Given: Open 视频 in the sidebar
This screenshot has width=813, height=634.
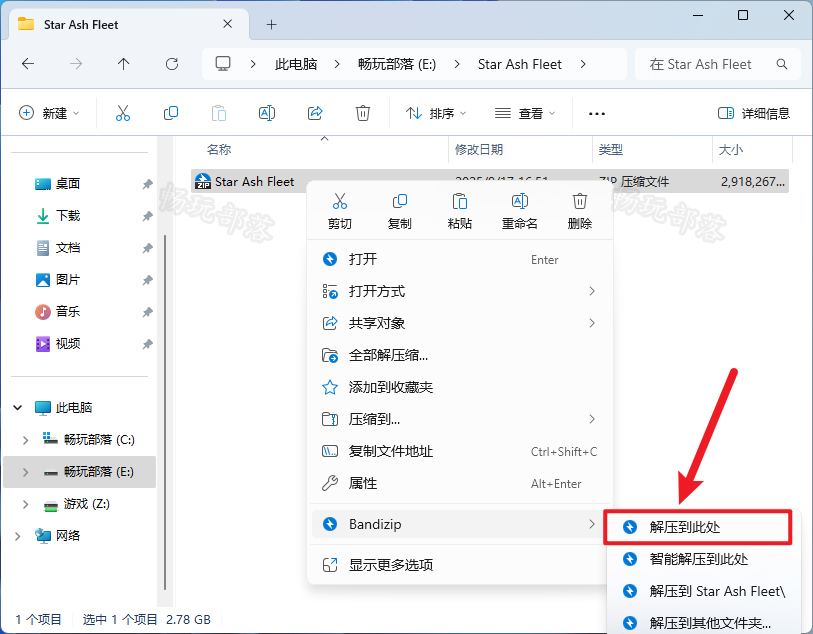Looking at the screenshot, I should click(x=67, y=344).
